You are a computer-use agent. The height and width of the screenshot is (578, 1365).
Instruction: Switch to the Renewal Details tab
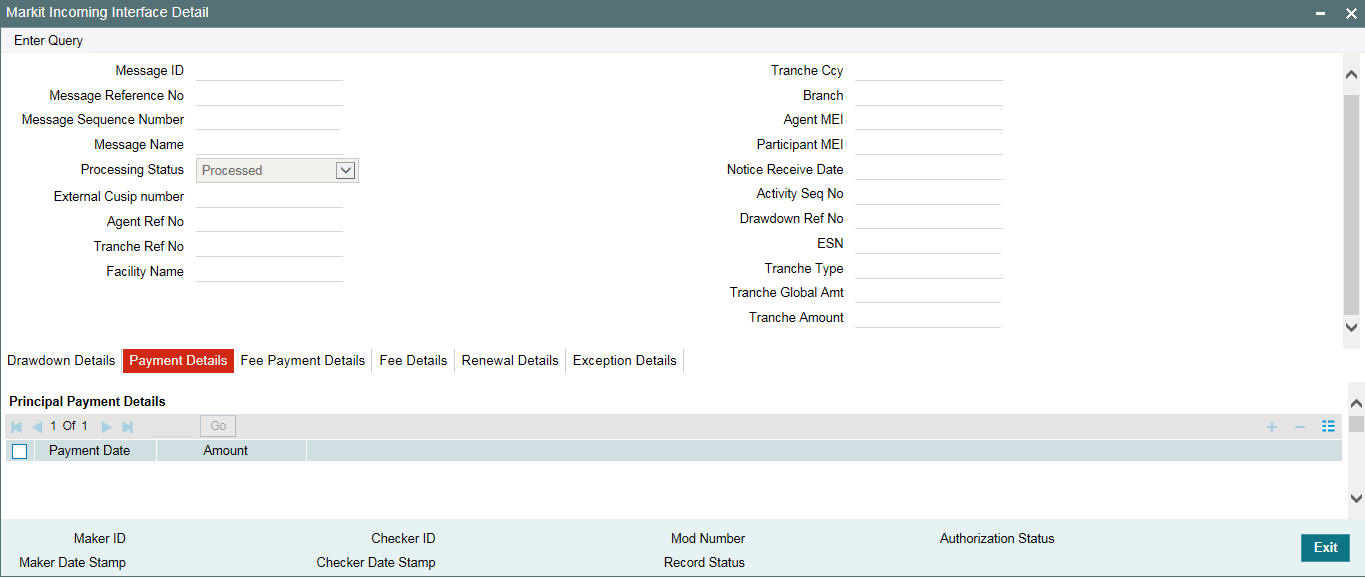pyautogui.click(x=510, y=360)
